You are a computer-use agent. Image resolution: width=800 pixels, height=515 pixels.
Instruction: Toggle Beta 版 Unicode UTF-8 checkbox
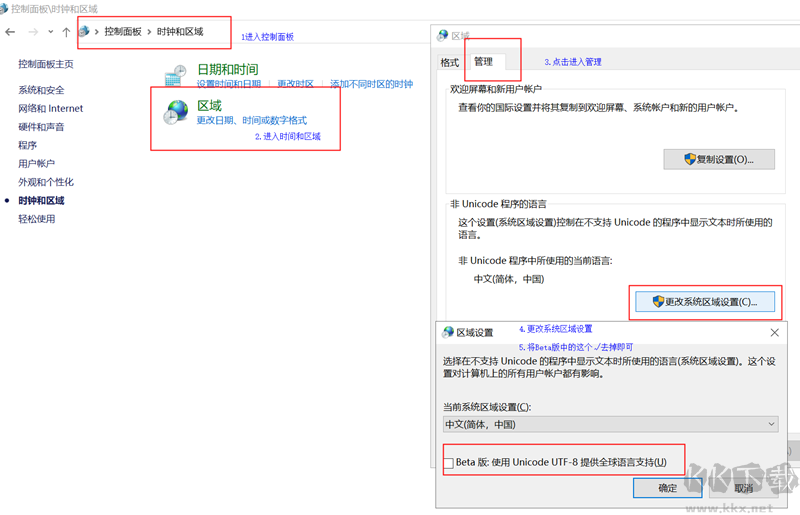tap(449, 463)
